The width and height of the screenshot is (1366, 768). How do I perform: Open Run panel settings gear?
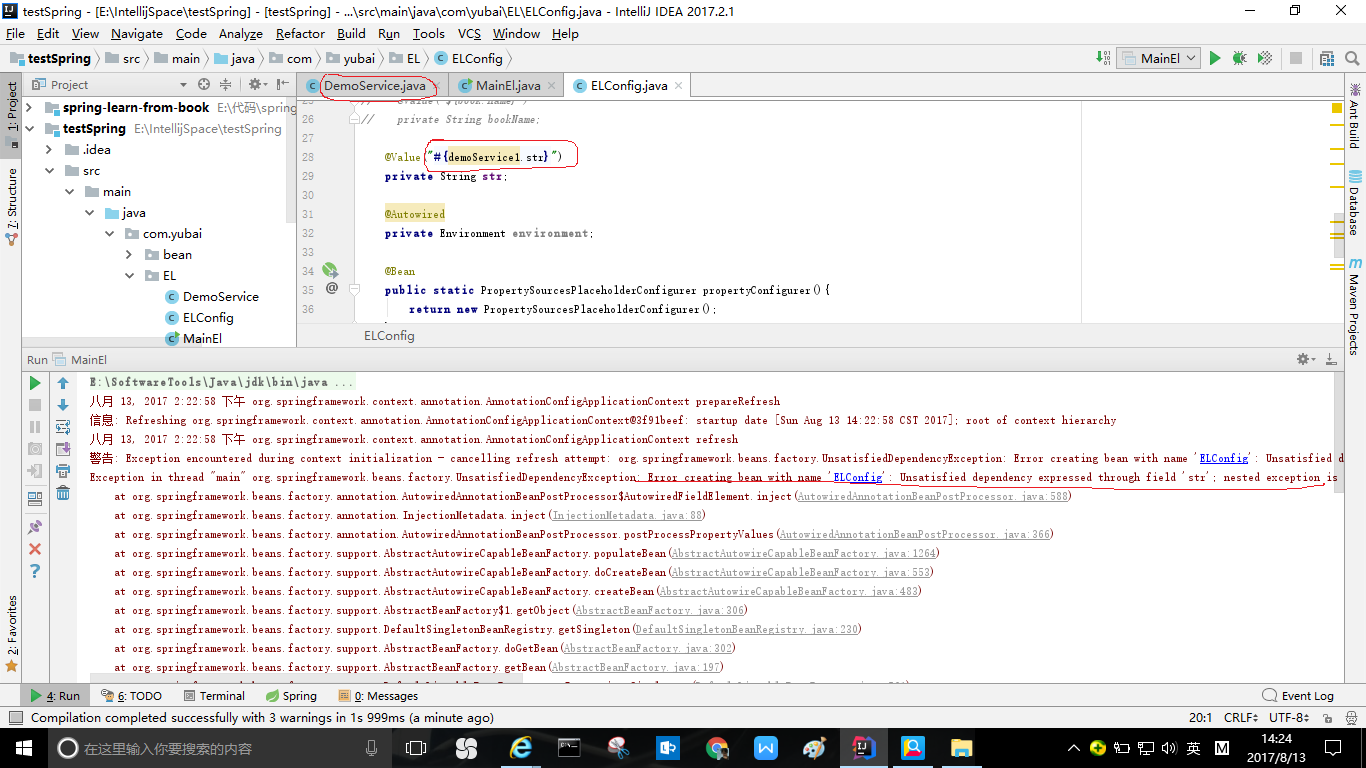pos(1306,359)
